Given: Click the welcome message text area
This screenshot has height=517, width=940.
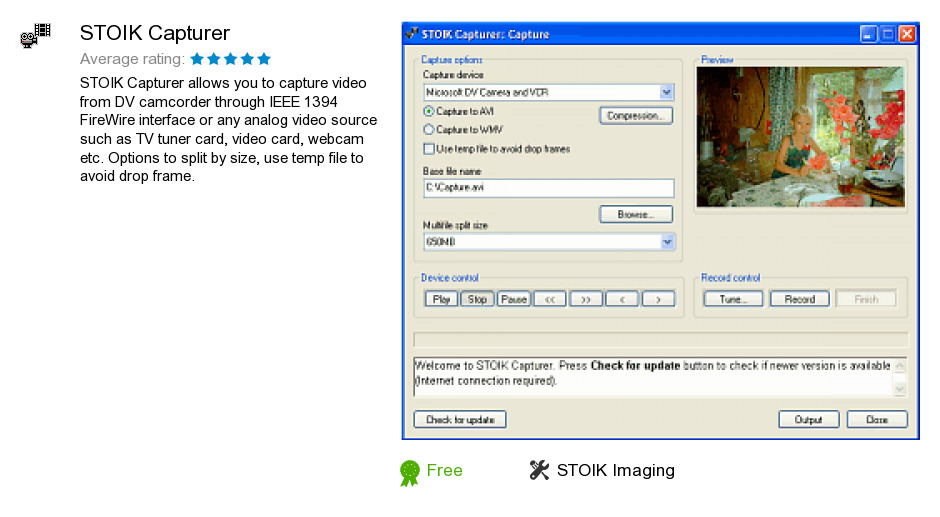Looking at the screenshot, I should point(652,377).
